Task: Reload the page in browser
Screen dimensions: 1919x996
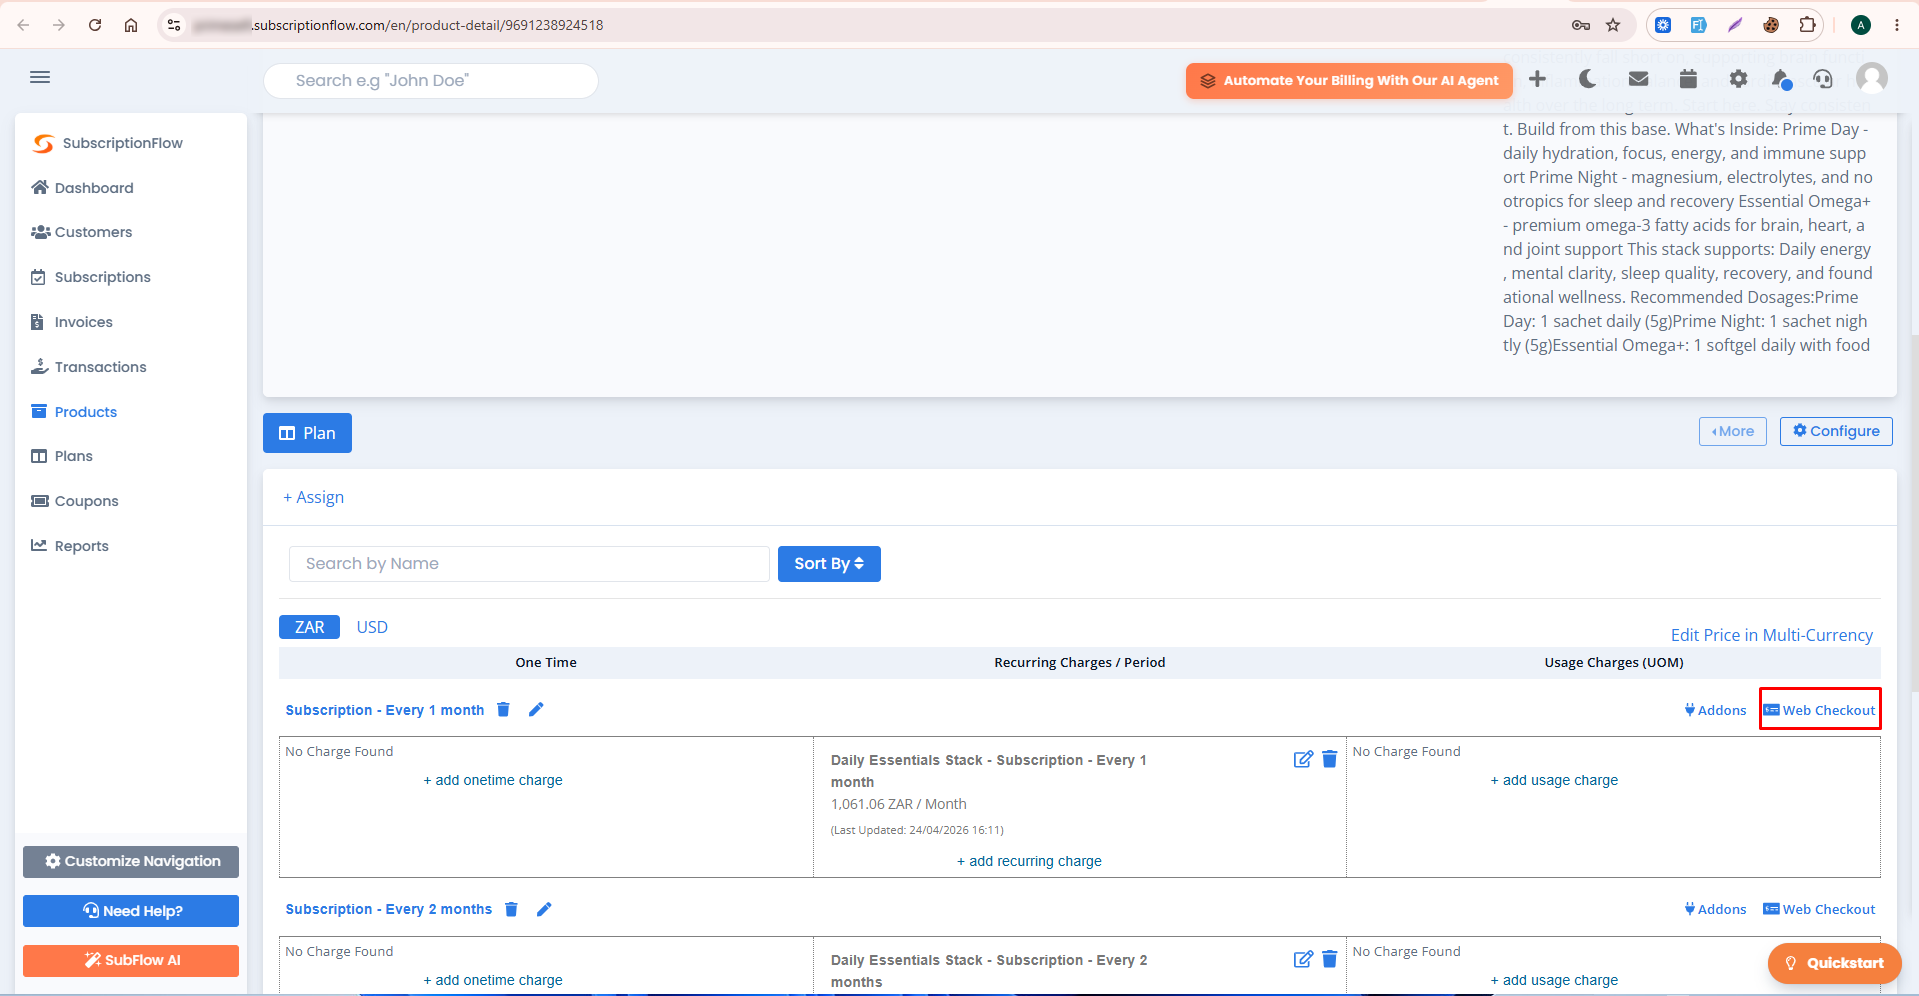Action: coord(95,25)
